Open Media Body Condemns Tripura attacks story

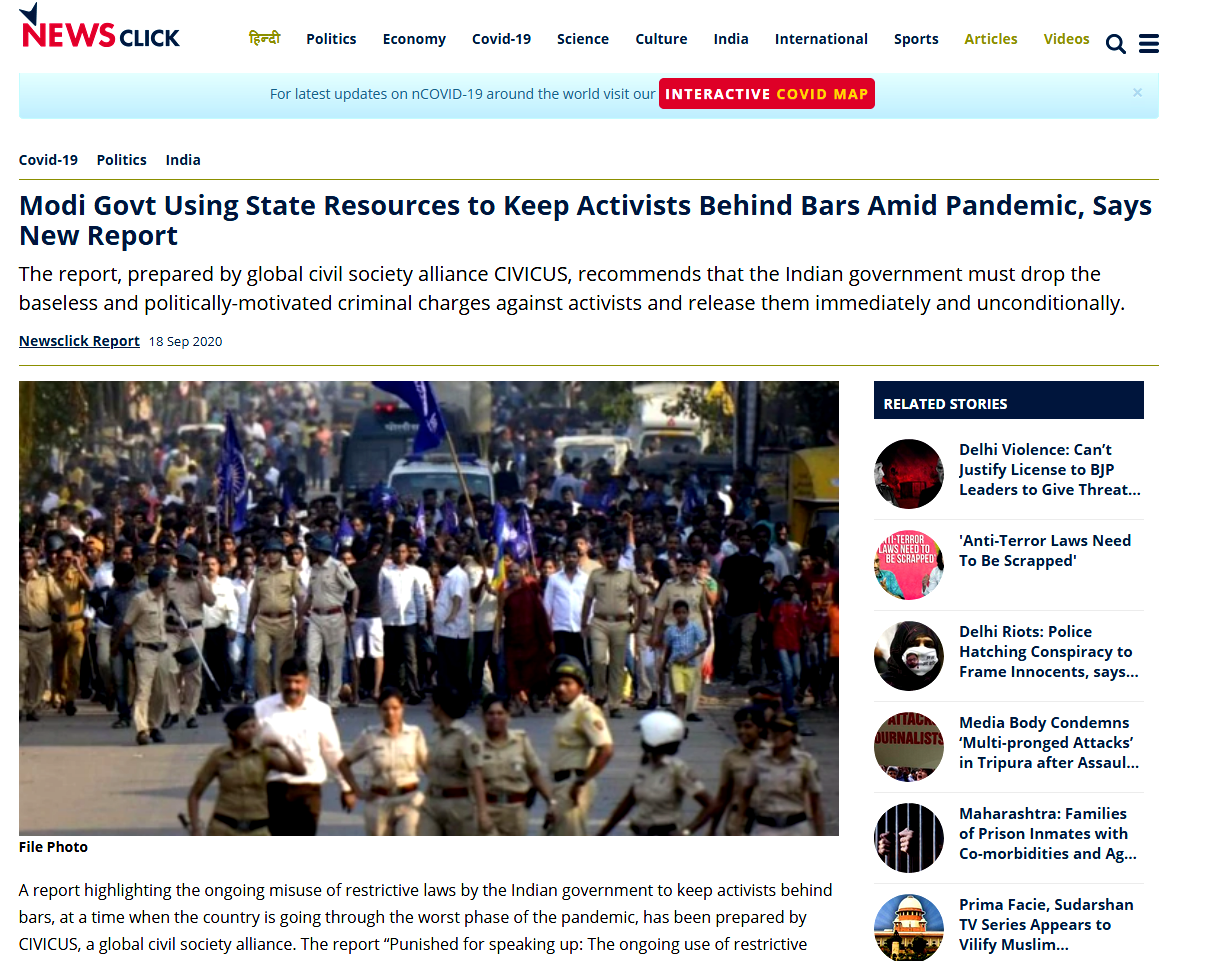click(1049, 743)
